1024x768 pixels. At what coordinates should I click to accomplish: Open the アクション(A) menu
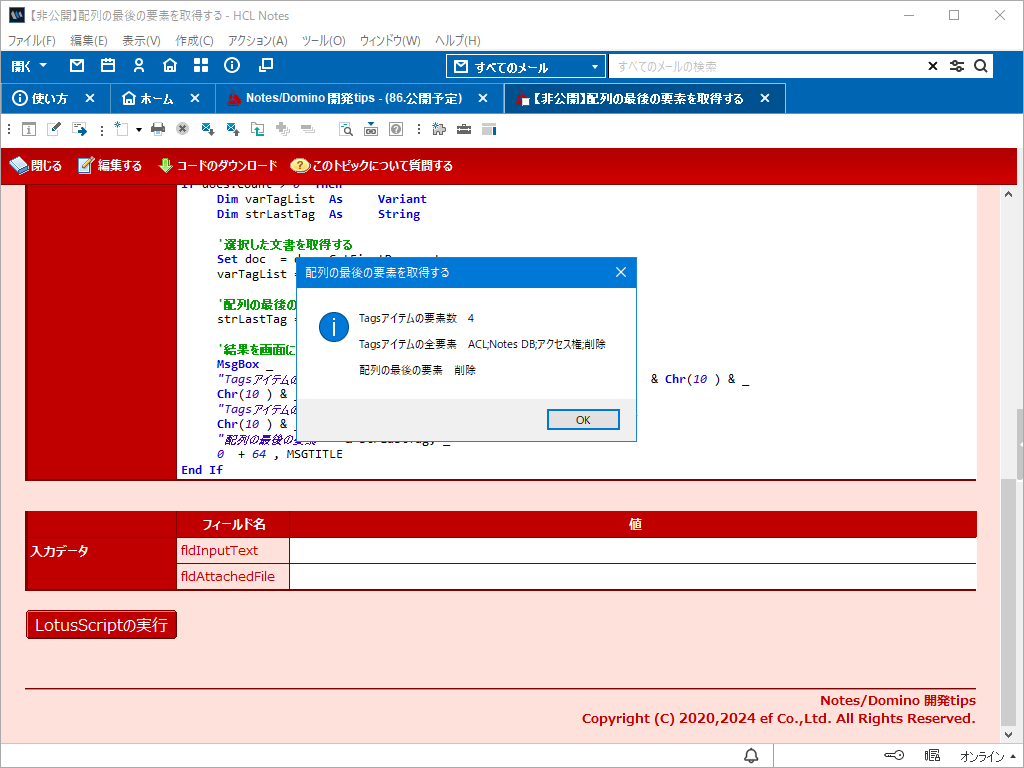pos(257,41)
